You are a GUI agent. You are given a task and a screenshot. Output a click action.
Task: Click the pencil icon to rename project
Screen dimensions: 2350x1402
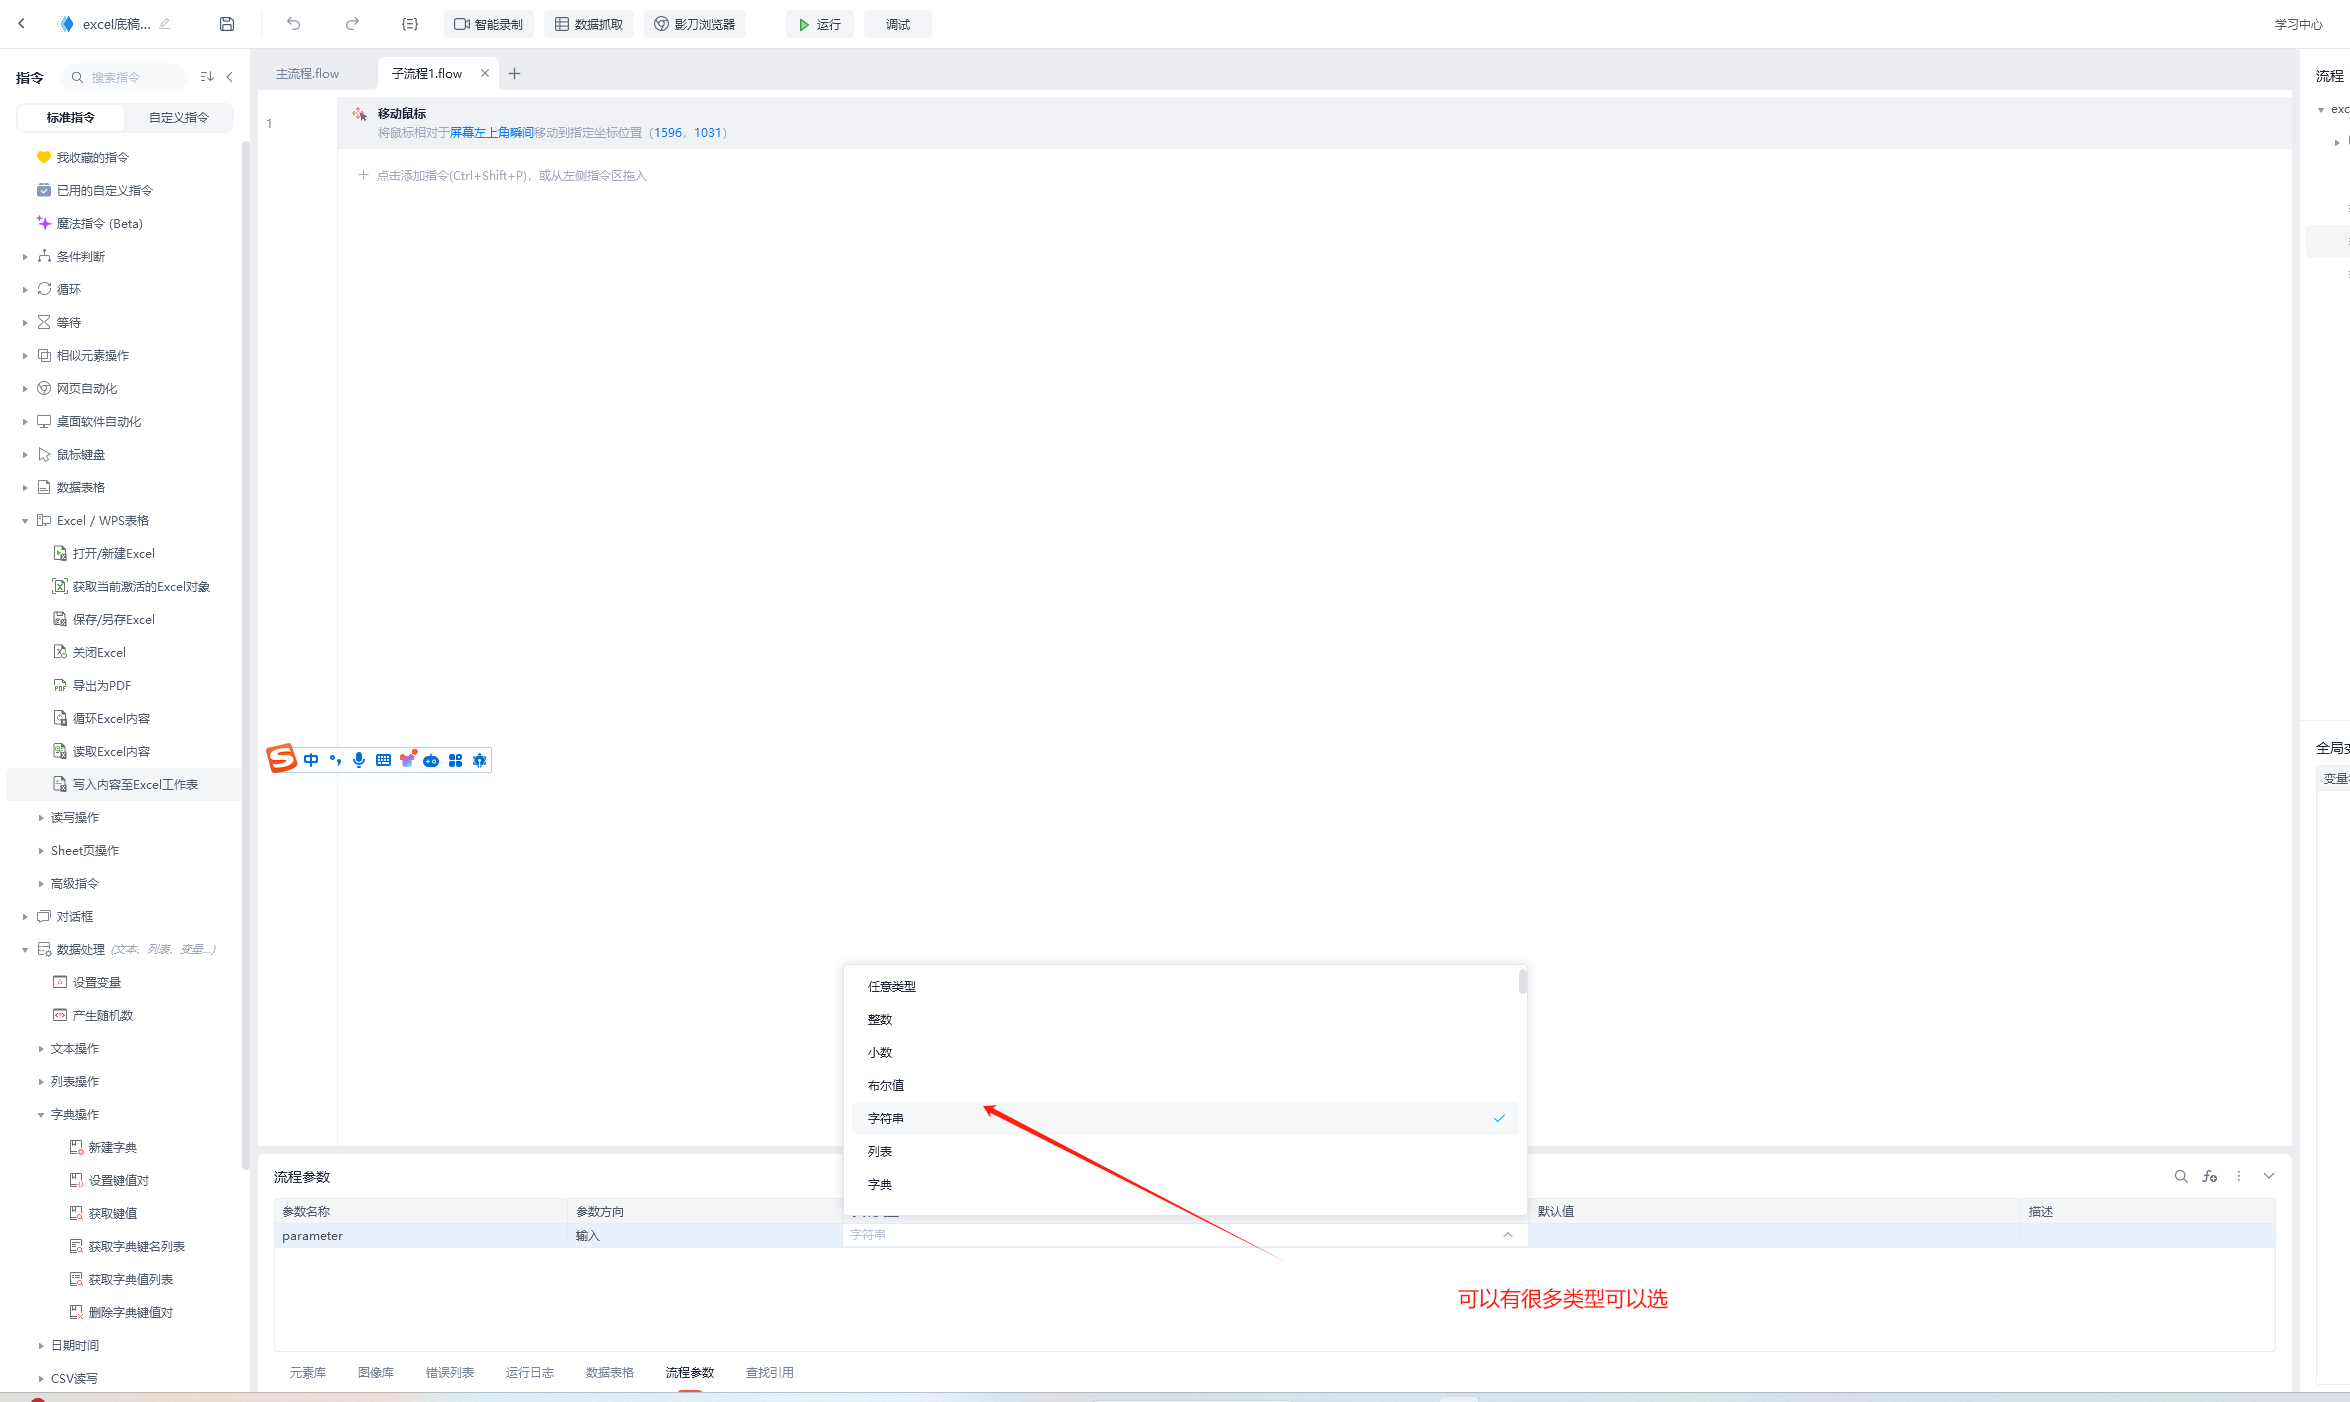[x=165, y=24]
